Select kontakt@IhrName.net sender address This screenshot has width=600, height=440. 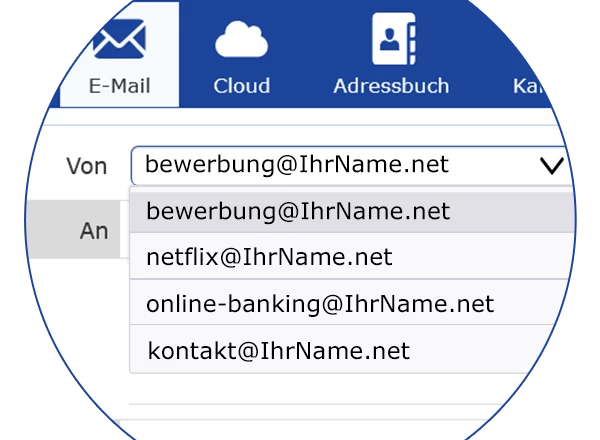(278, 351)
